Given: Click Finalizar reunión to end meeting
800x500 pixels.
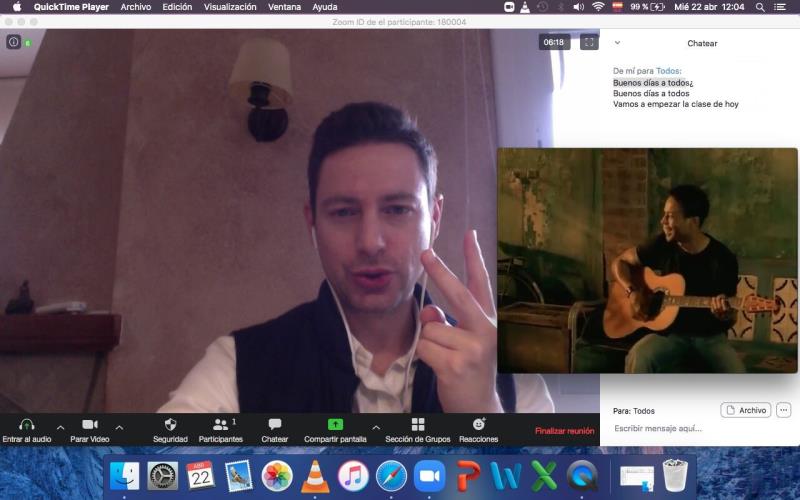Looking at the screenshot, I should [564, 431].
